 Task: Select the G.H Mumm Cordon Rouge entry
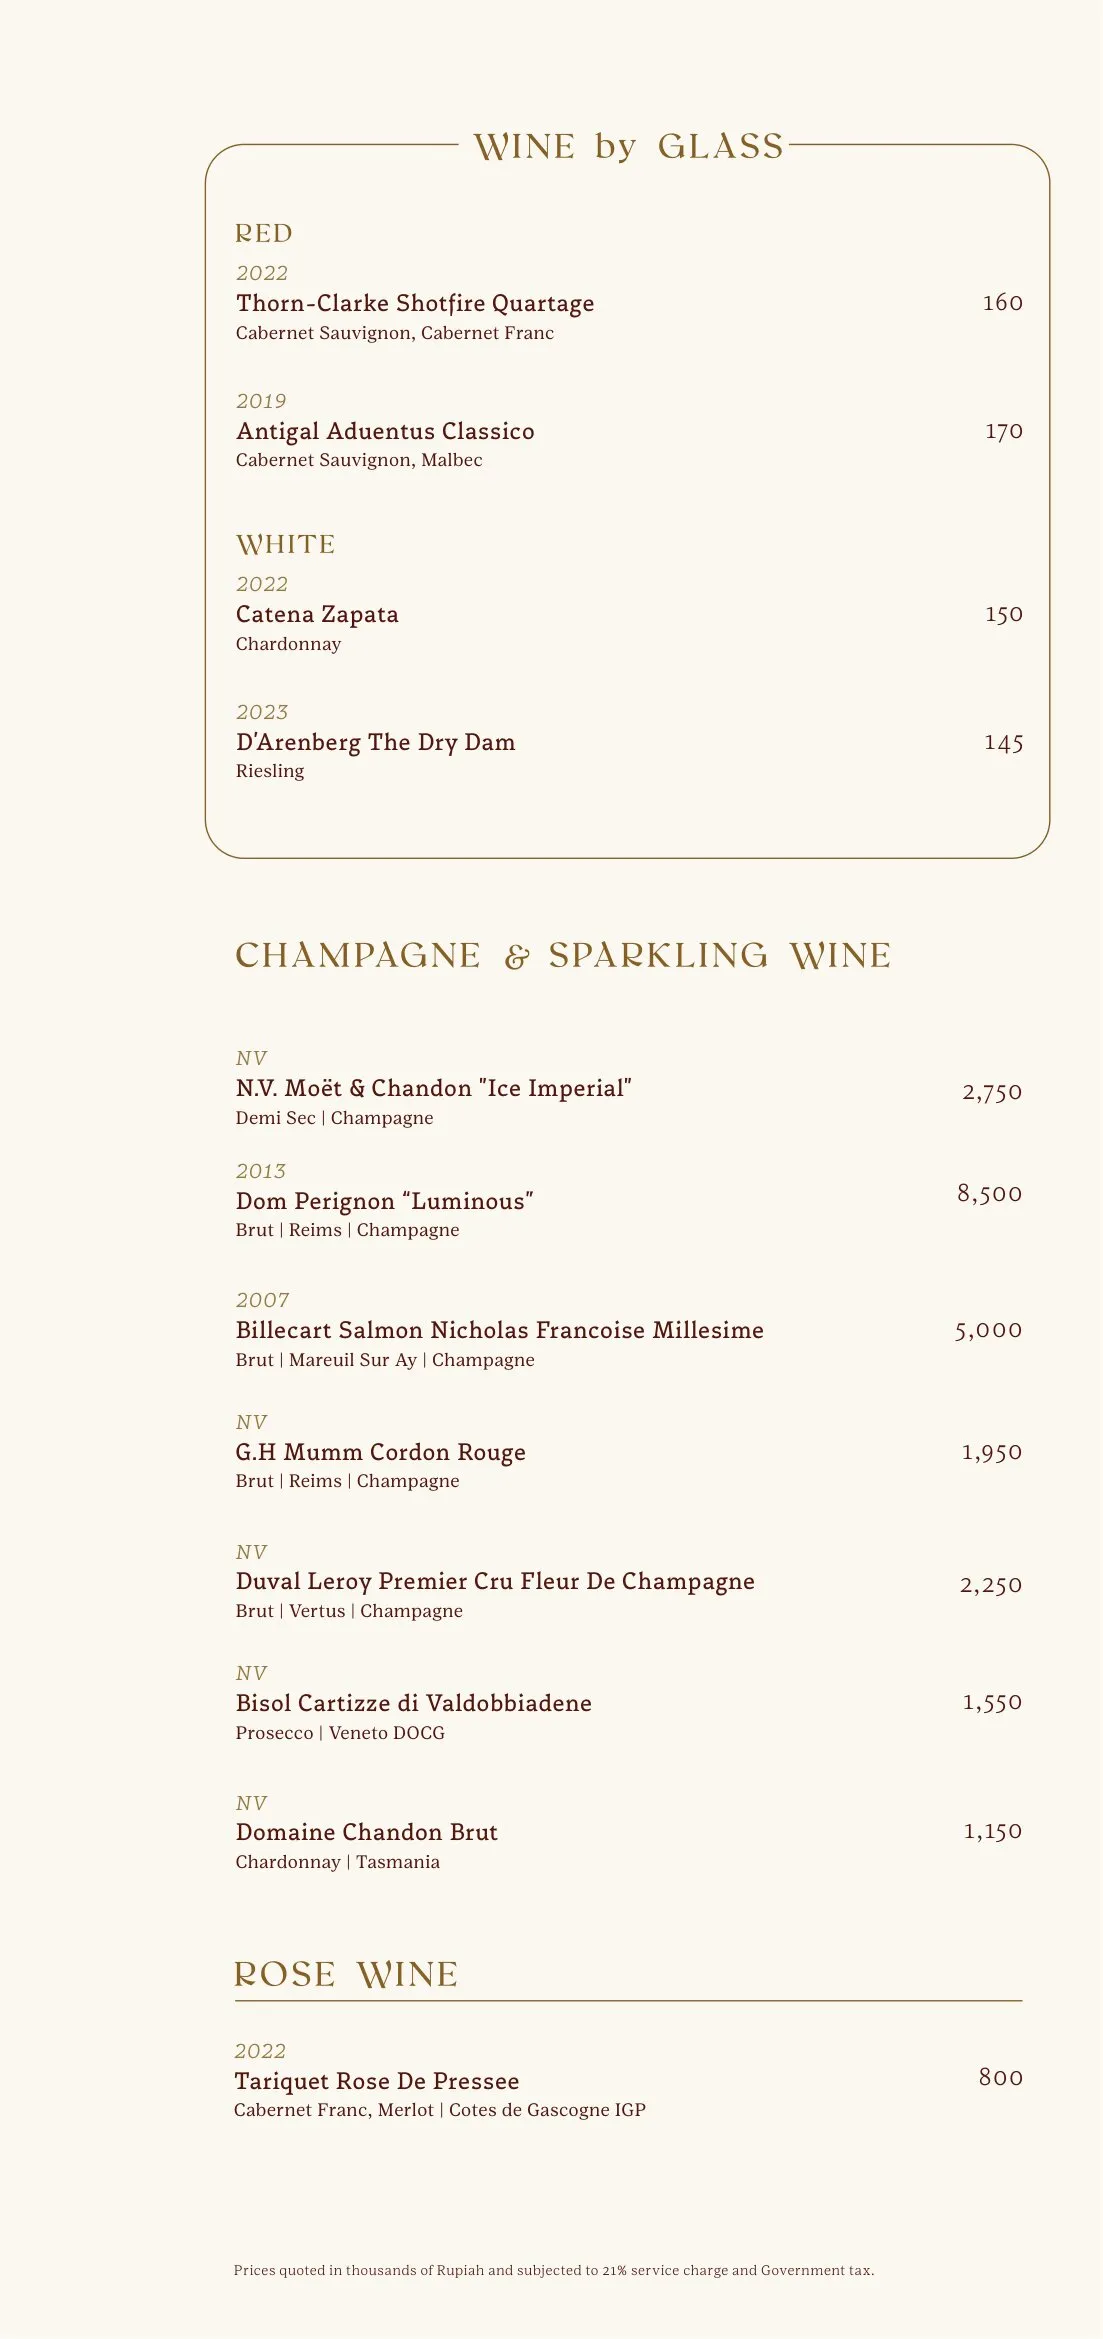pos(380,1452)
